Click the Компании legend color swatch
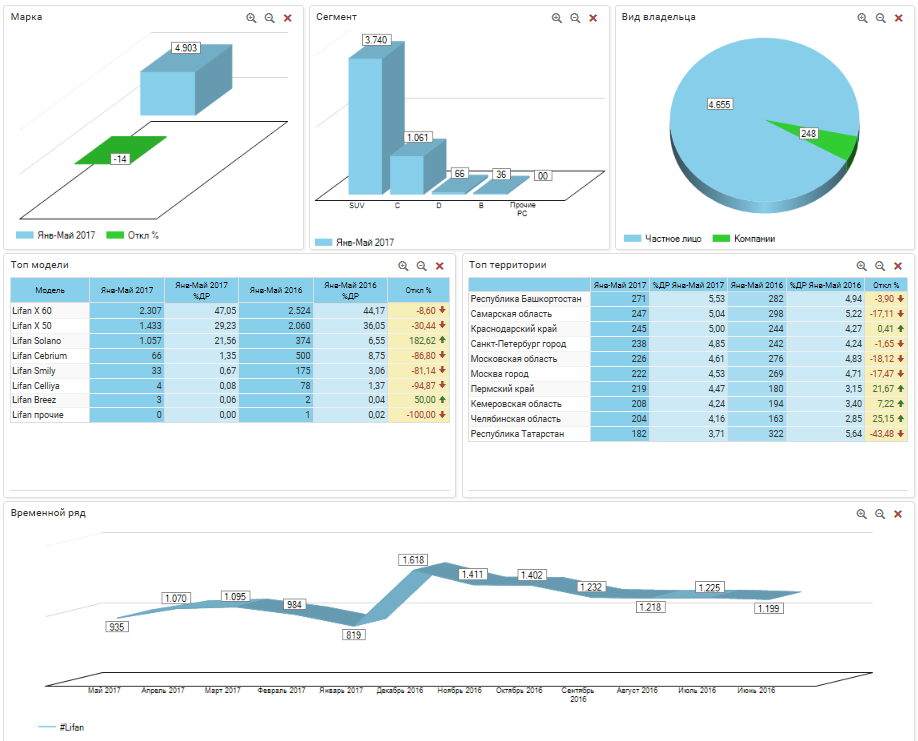The image size is (918, 741). pos(720,239)
